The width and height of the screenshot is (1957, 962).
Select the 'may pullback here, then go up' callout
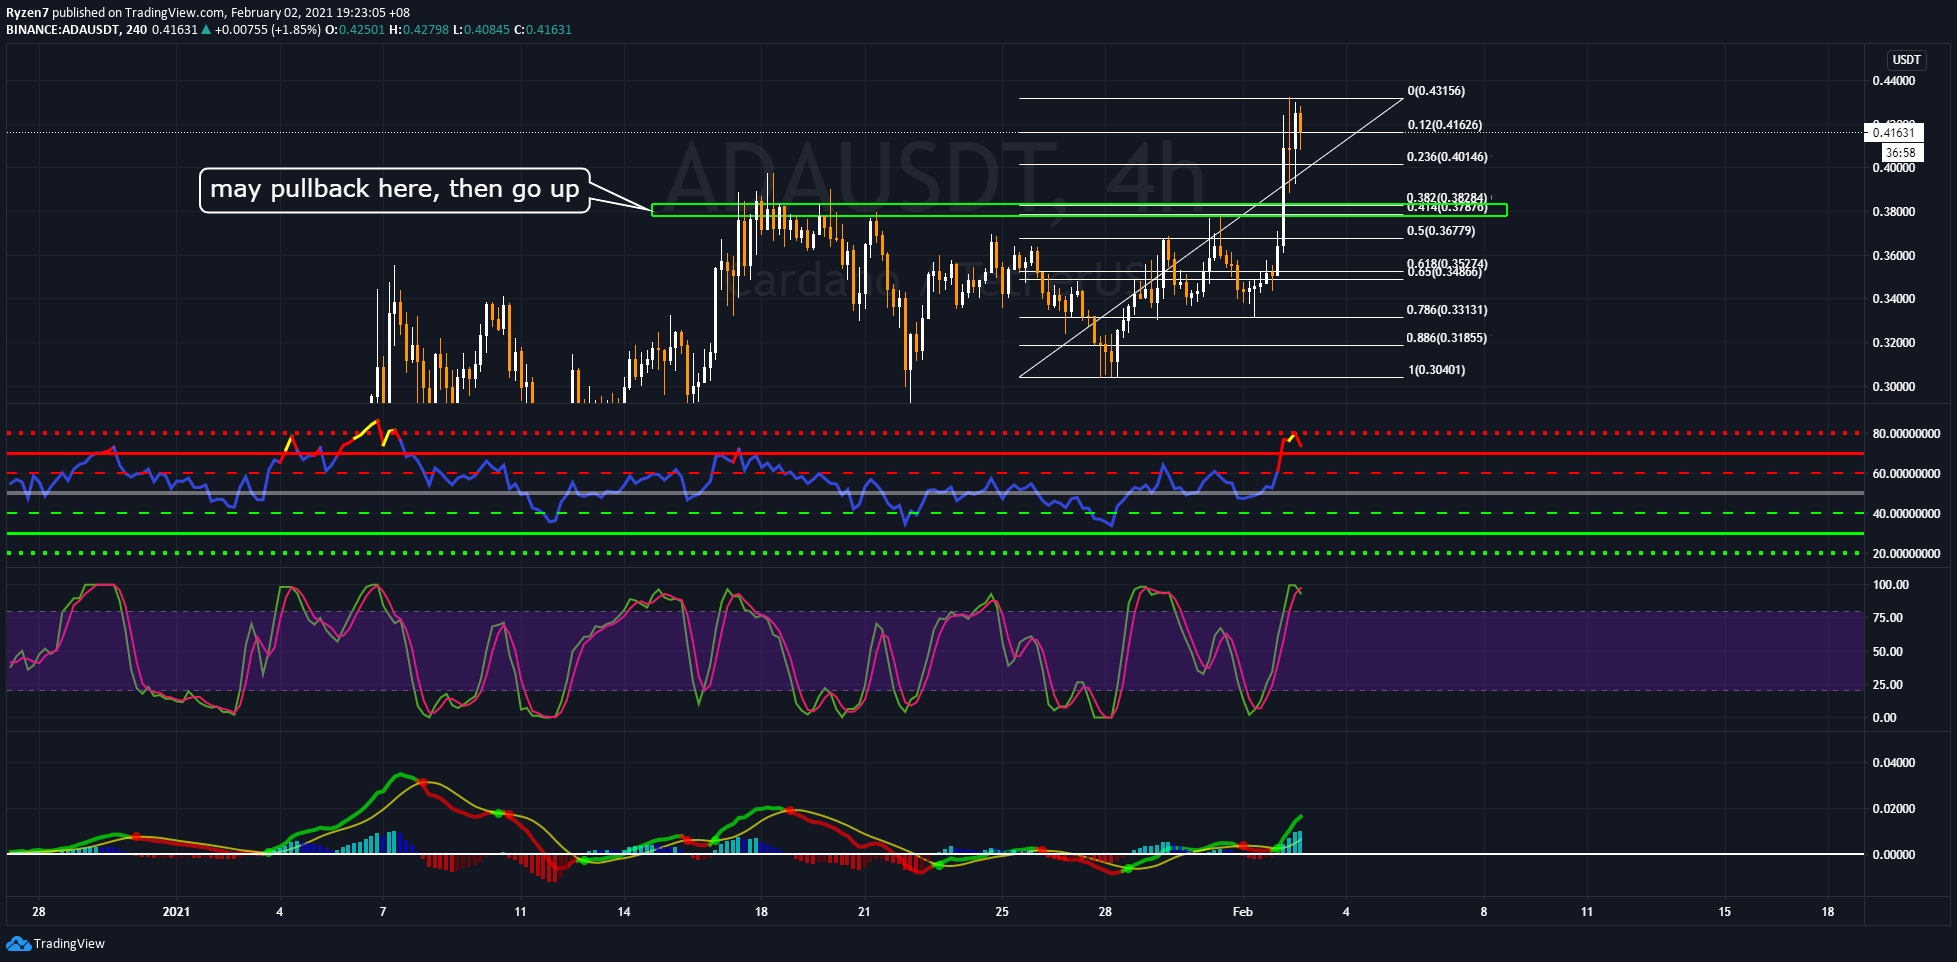click(x=395, y=190)
